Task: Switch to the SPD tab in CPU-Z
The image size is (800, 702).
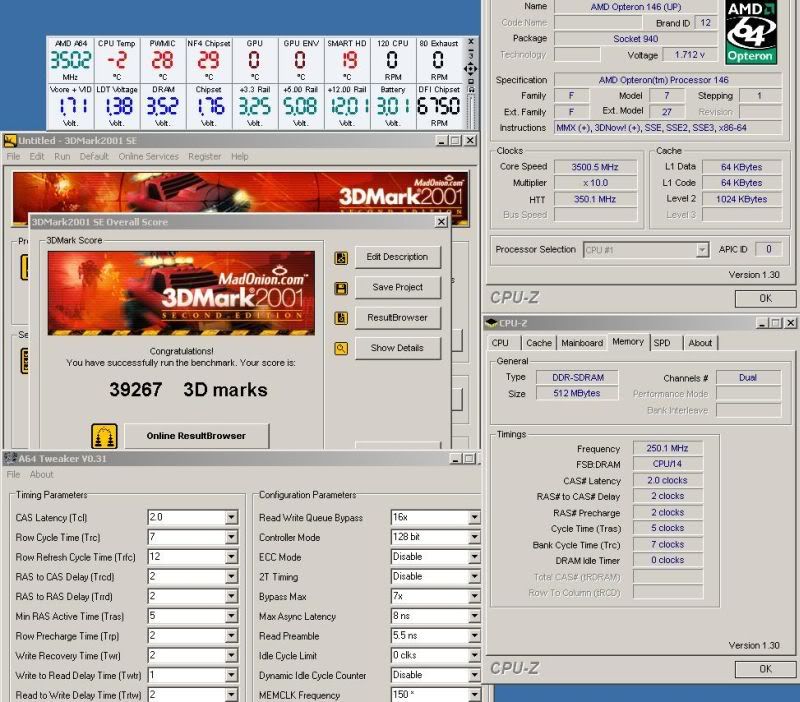Action: click(662, 343)
